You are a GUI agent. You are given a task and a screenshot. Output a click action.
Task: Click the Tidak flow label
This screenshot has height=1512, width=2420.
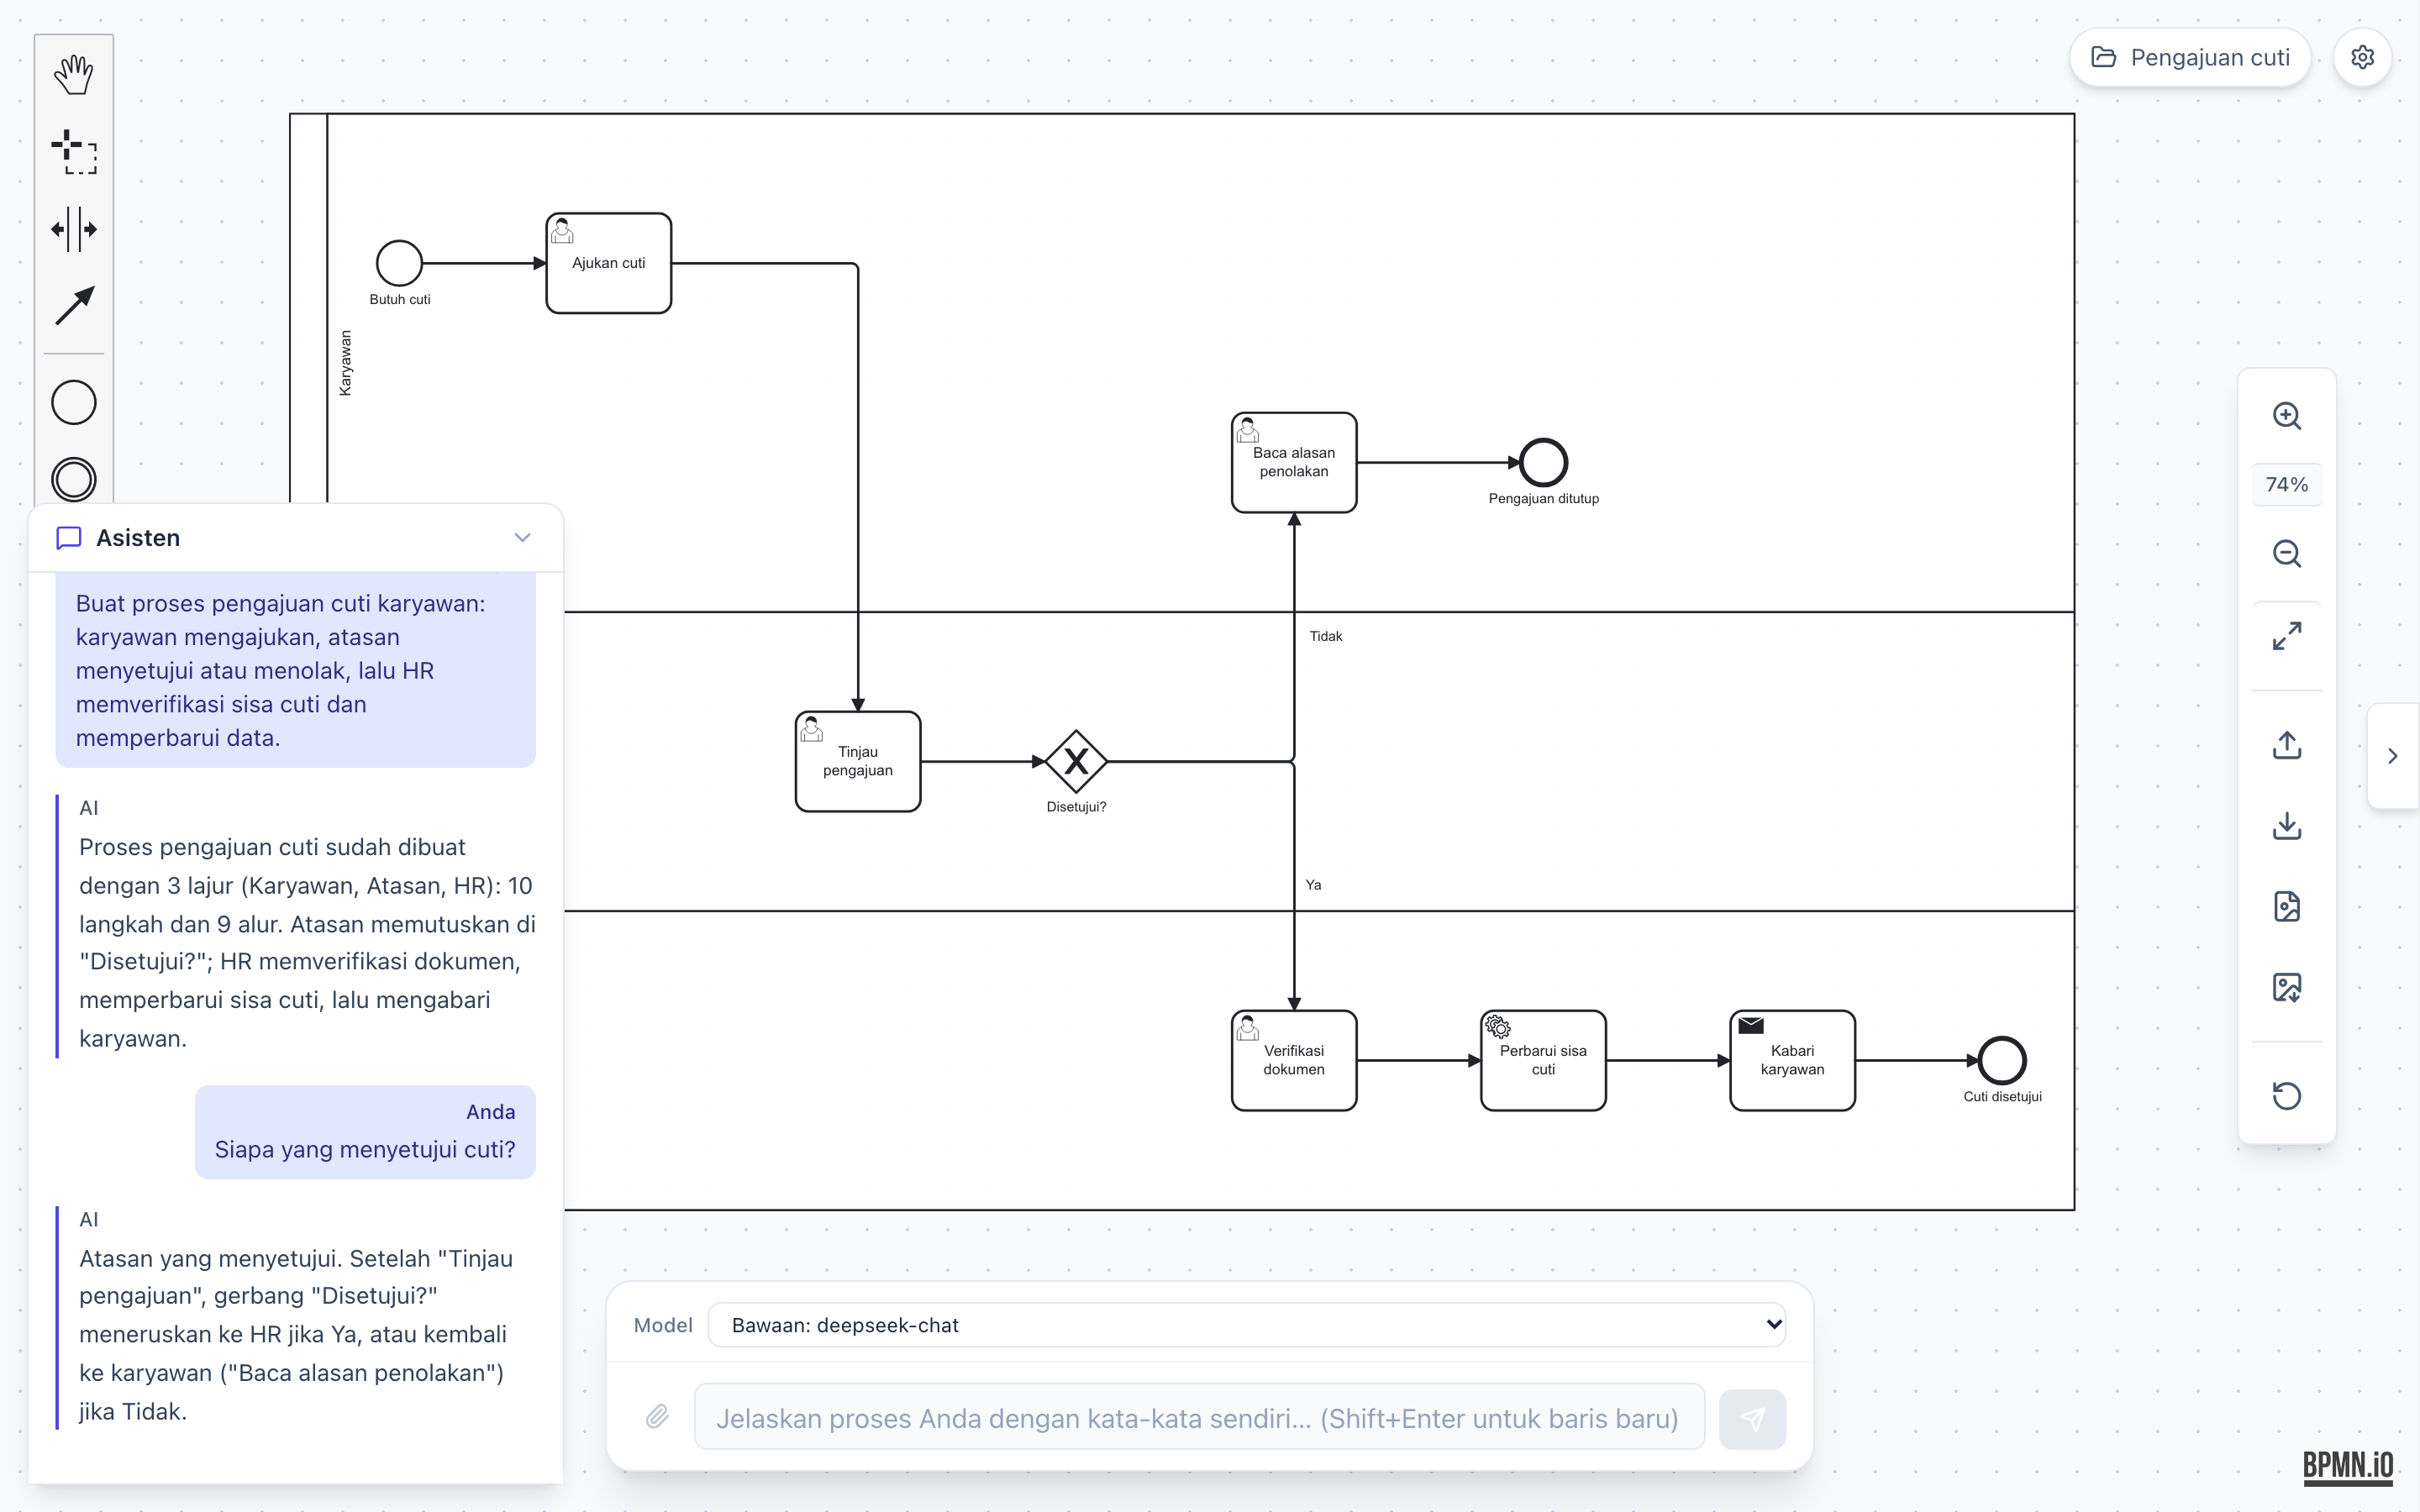click(x=1326, y=636)
